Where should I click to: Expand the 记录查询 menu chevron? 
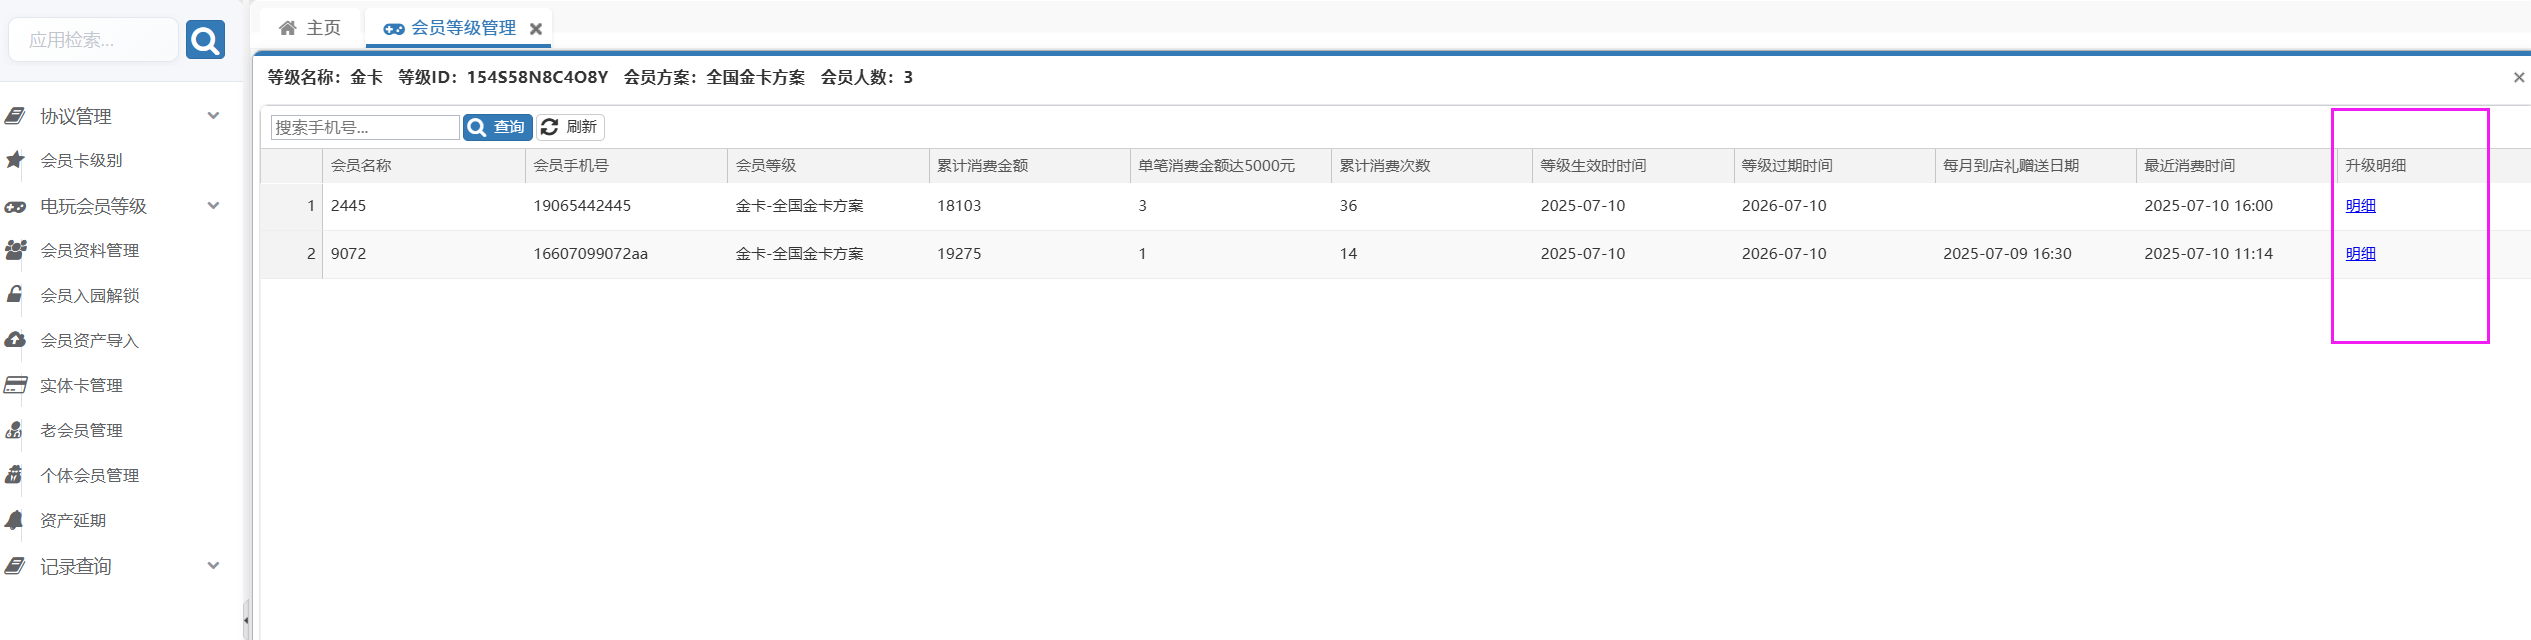[x=213, y=566]
